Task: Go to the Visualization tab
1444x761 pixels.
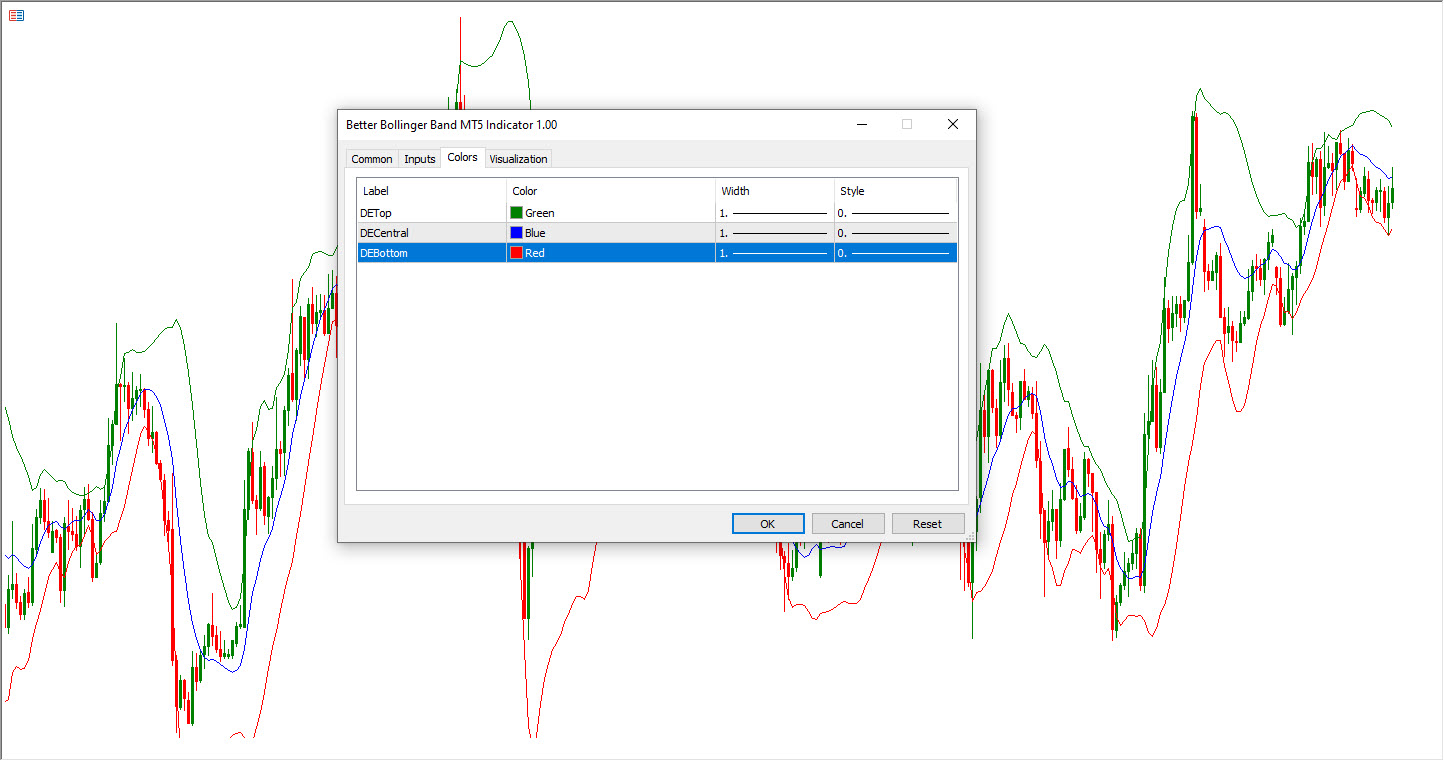Action: 518,159
